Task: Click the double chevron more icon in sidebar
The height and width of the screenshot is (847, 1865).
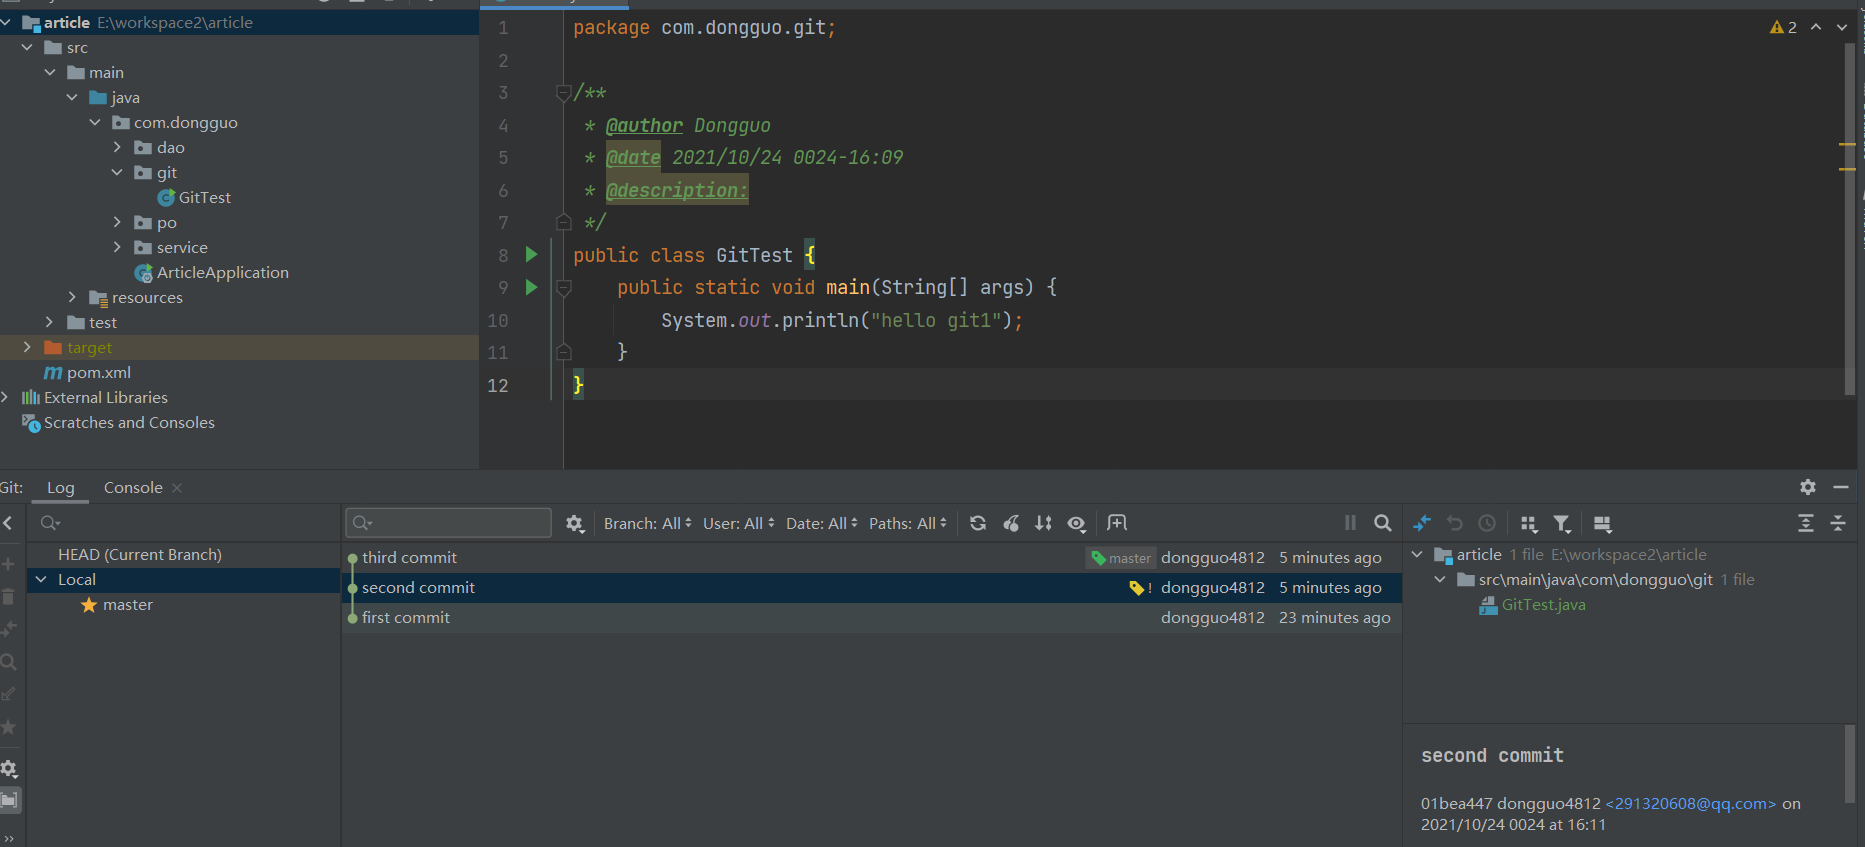Action: [x=8, y=838]
